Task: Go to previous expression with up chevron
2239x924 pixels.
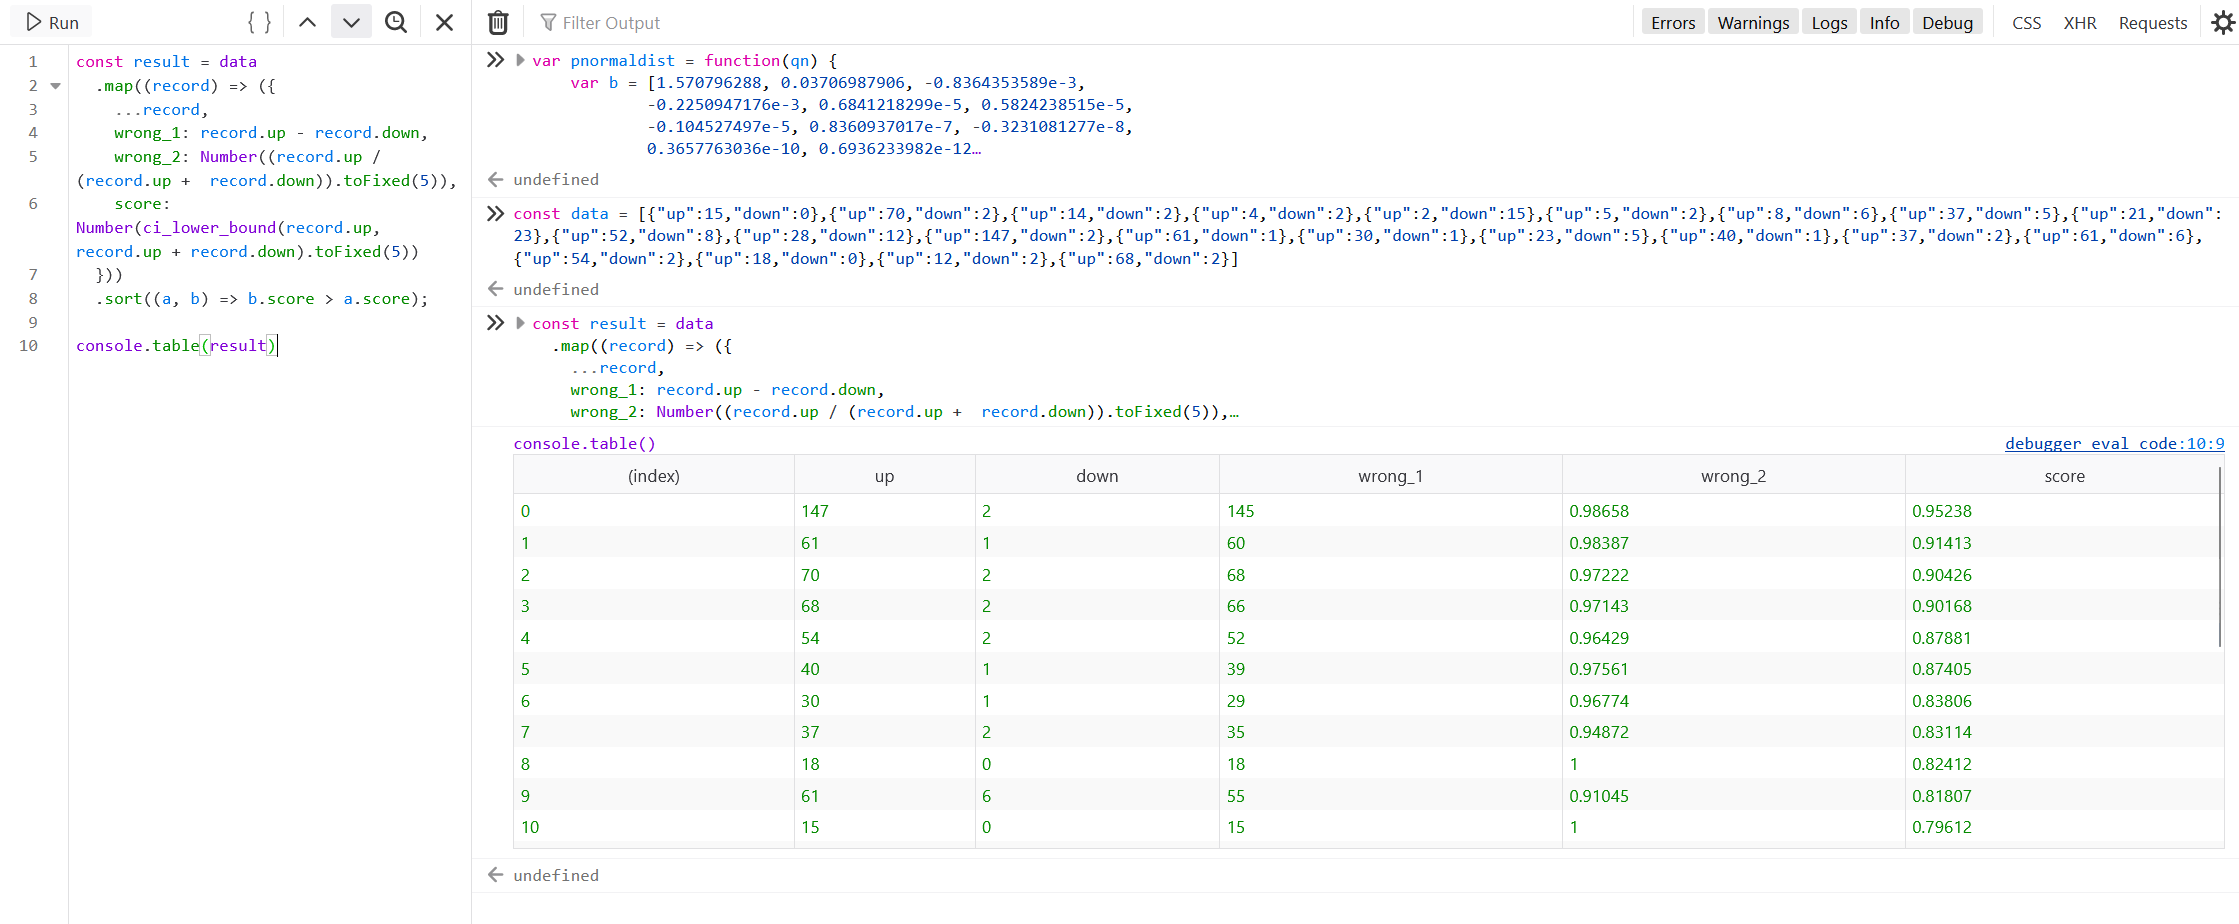Action: pyautogui.click(x=308, y=22)
